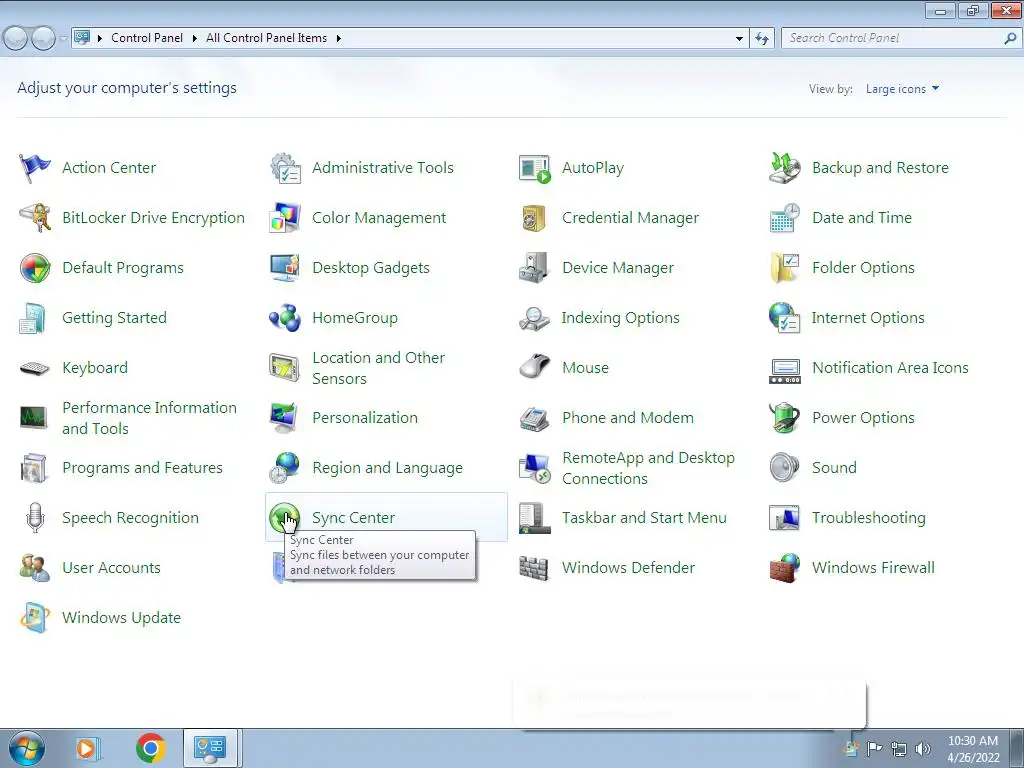Open the User Accounts people icon

[35, 568]
